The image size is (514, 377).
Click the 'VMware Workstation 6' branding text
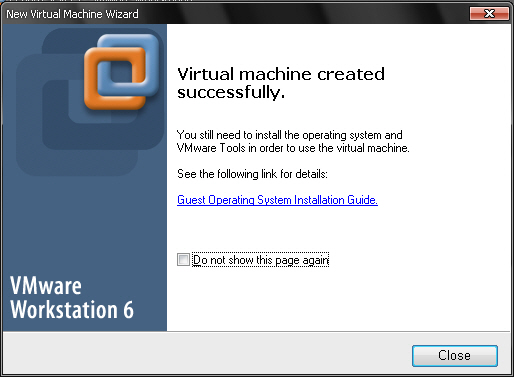click(72, 298)
